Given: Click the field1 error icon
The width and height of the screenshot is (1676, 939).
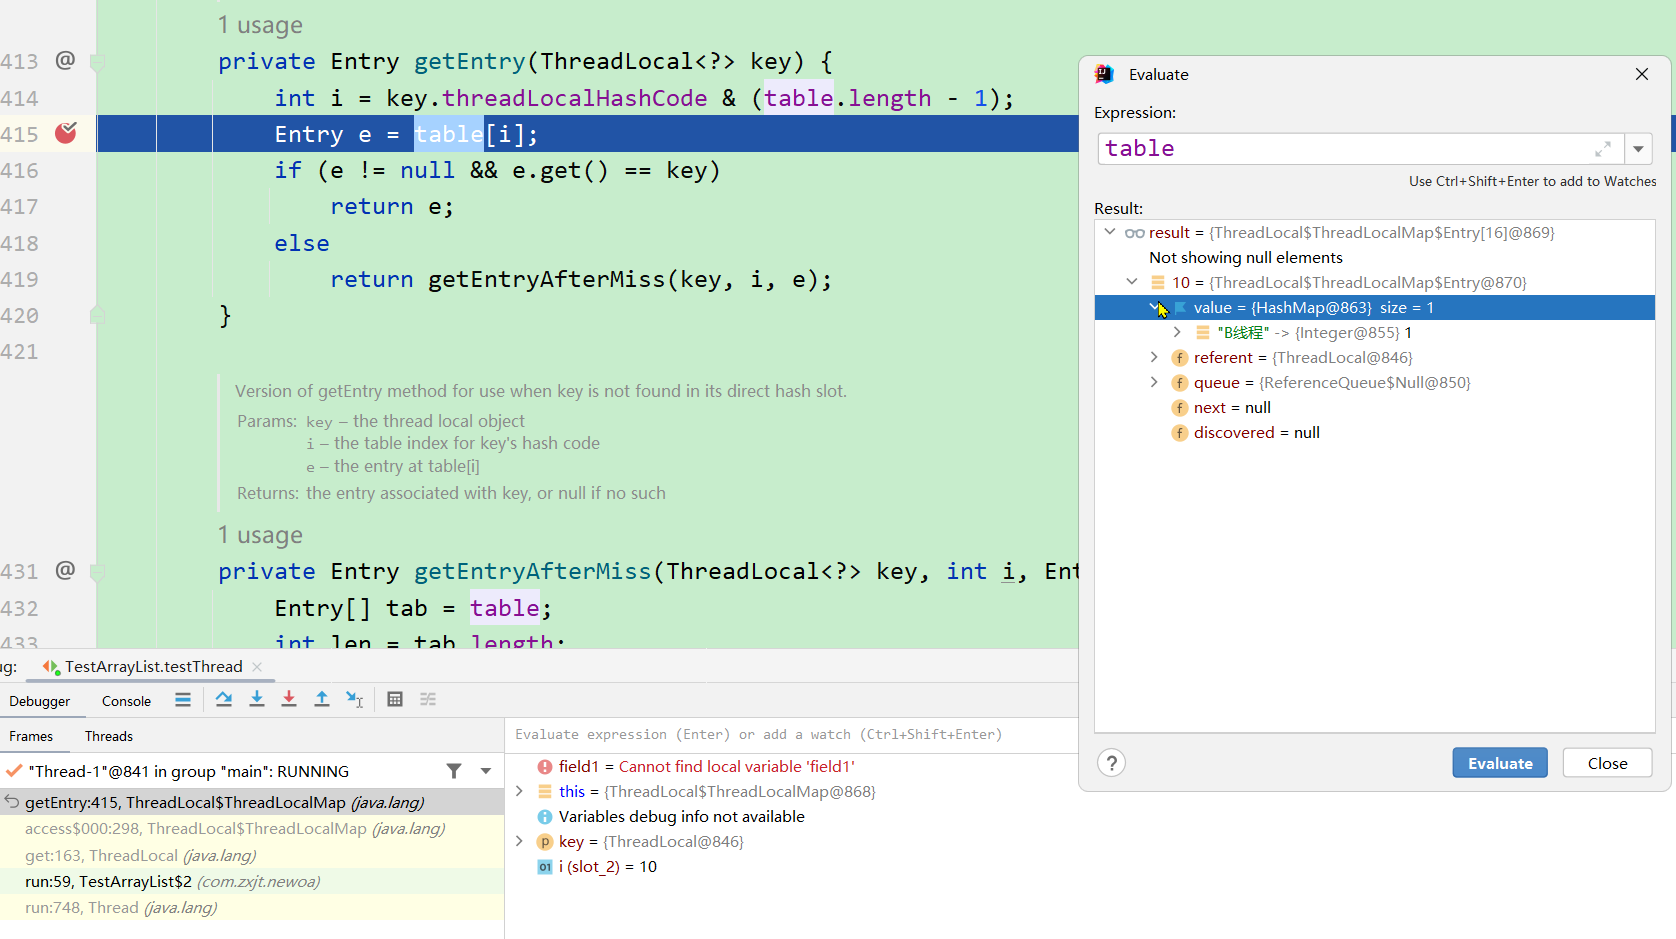Looking at the screenshot, I should click(545, 767).
